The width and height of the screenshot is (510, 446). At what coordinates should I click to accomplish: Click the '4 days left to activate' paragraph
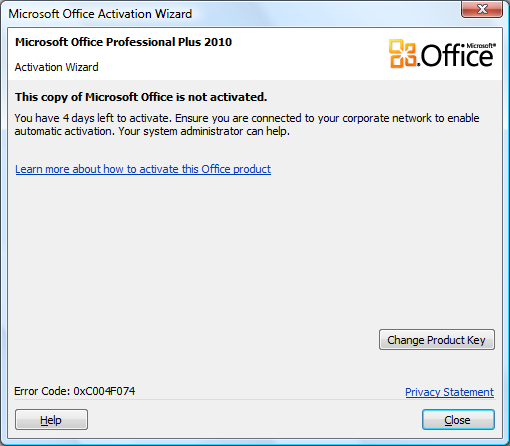click(x=247, y=125)
